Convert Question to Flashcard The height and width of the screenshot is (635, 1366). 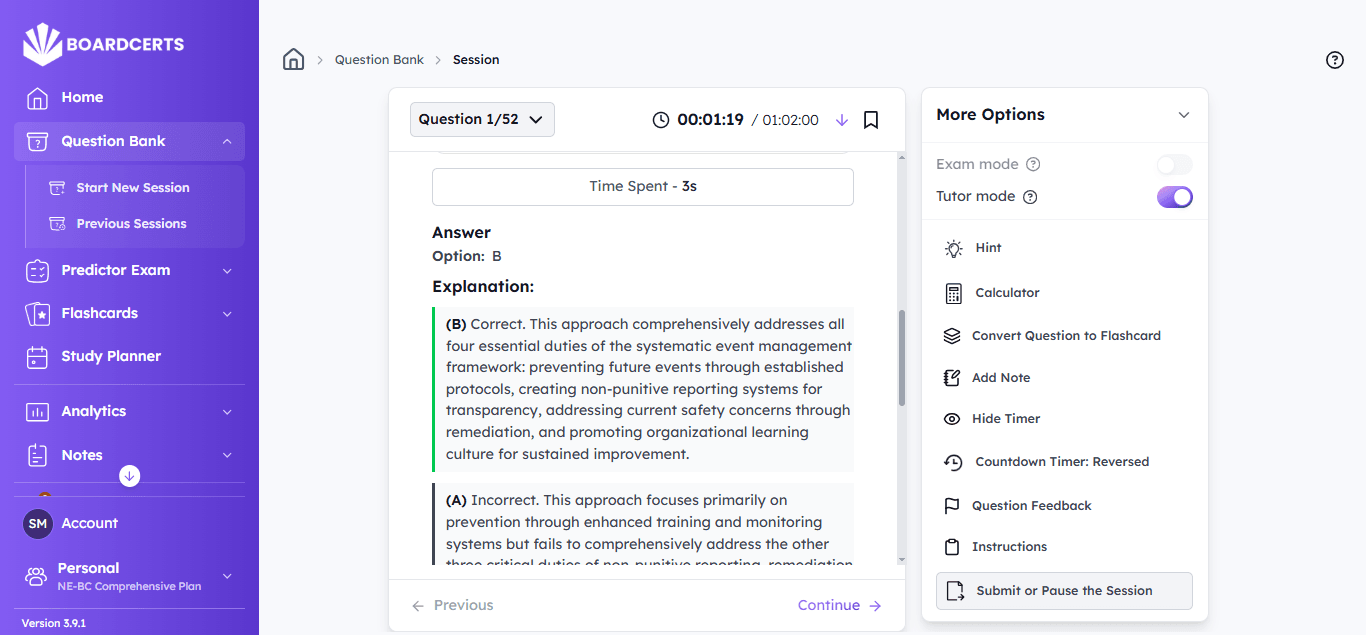coord(1065,336)
